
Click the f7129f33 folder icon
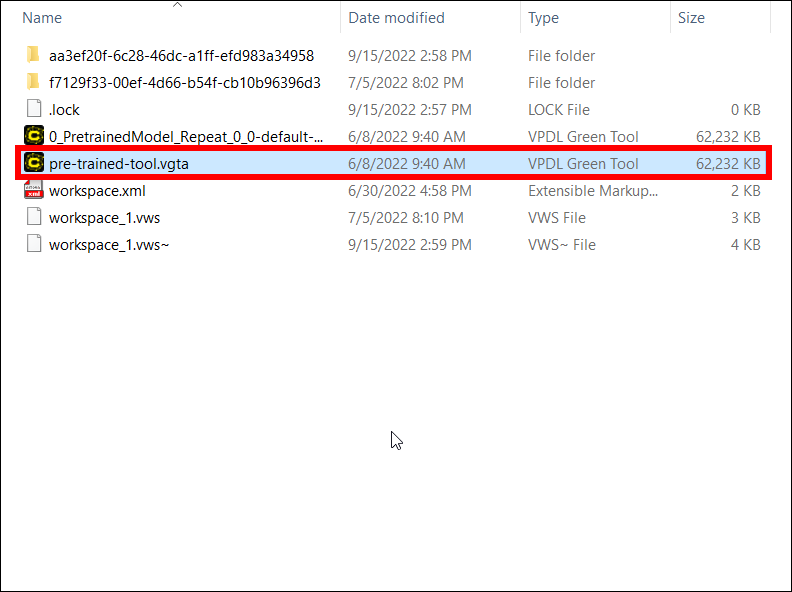[x=33, y=83]
